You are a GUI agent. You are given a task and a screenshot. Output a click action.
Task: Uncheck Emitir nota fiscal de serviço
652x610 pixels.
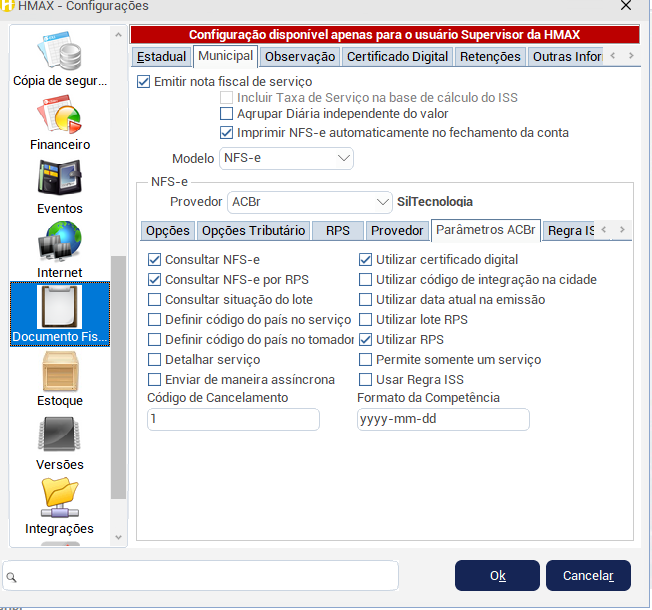[144, 82]
